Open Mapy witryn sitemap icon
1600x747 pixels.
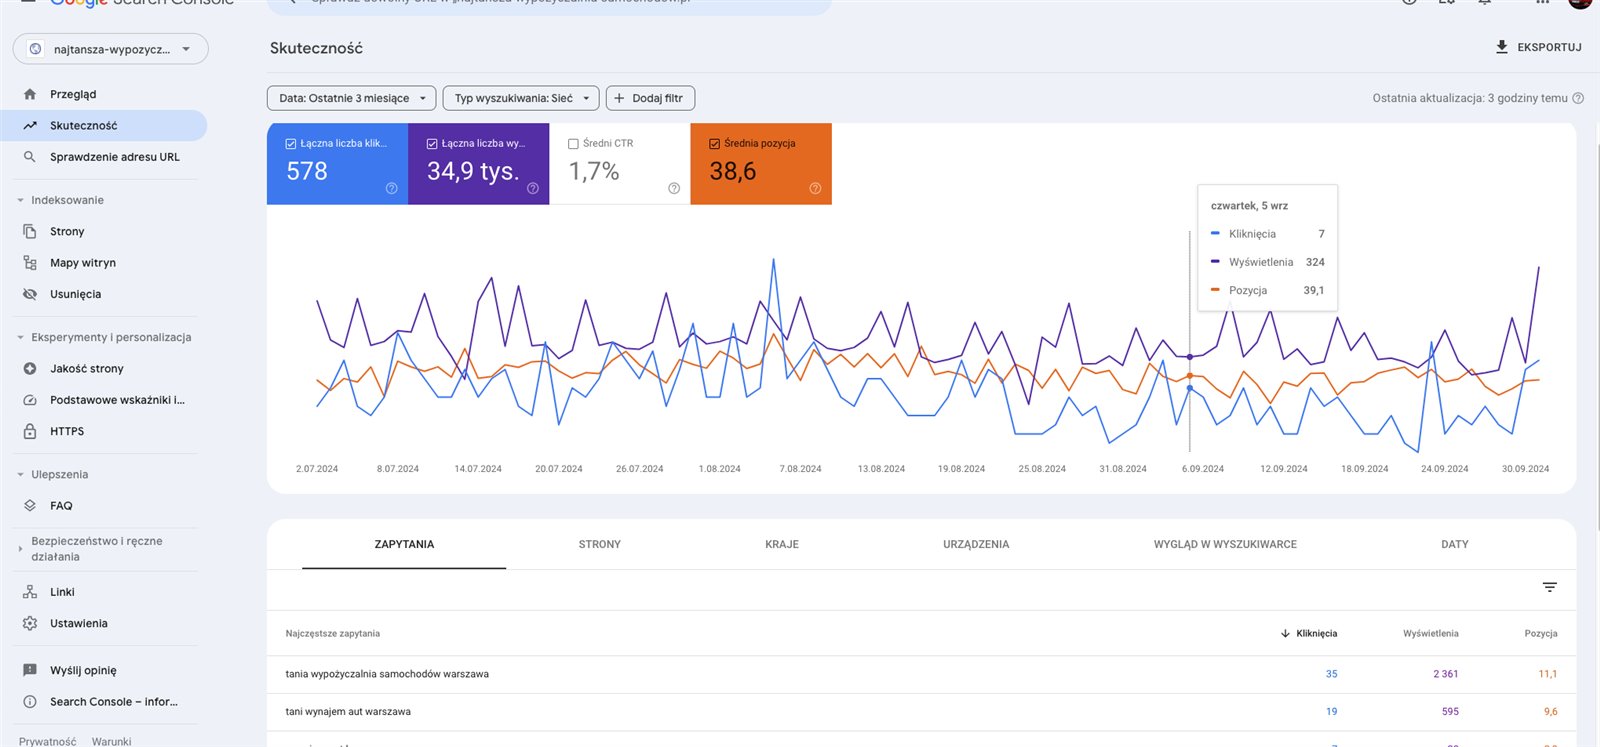[30, 263]
